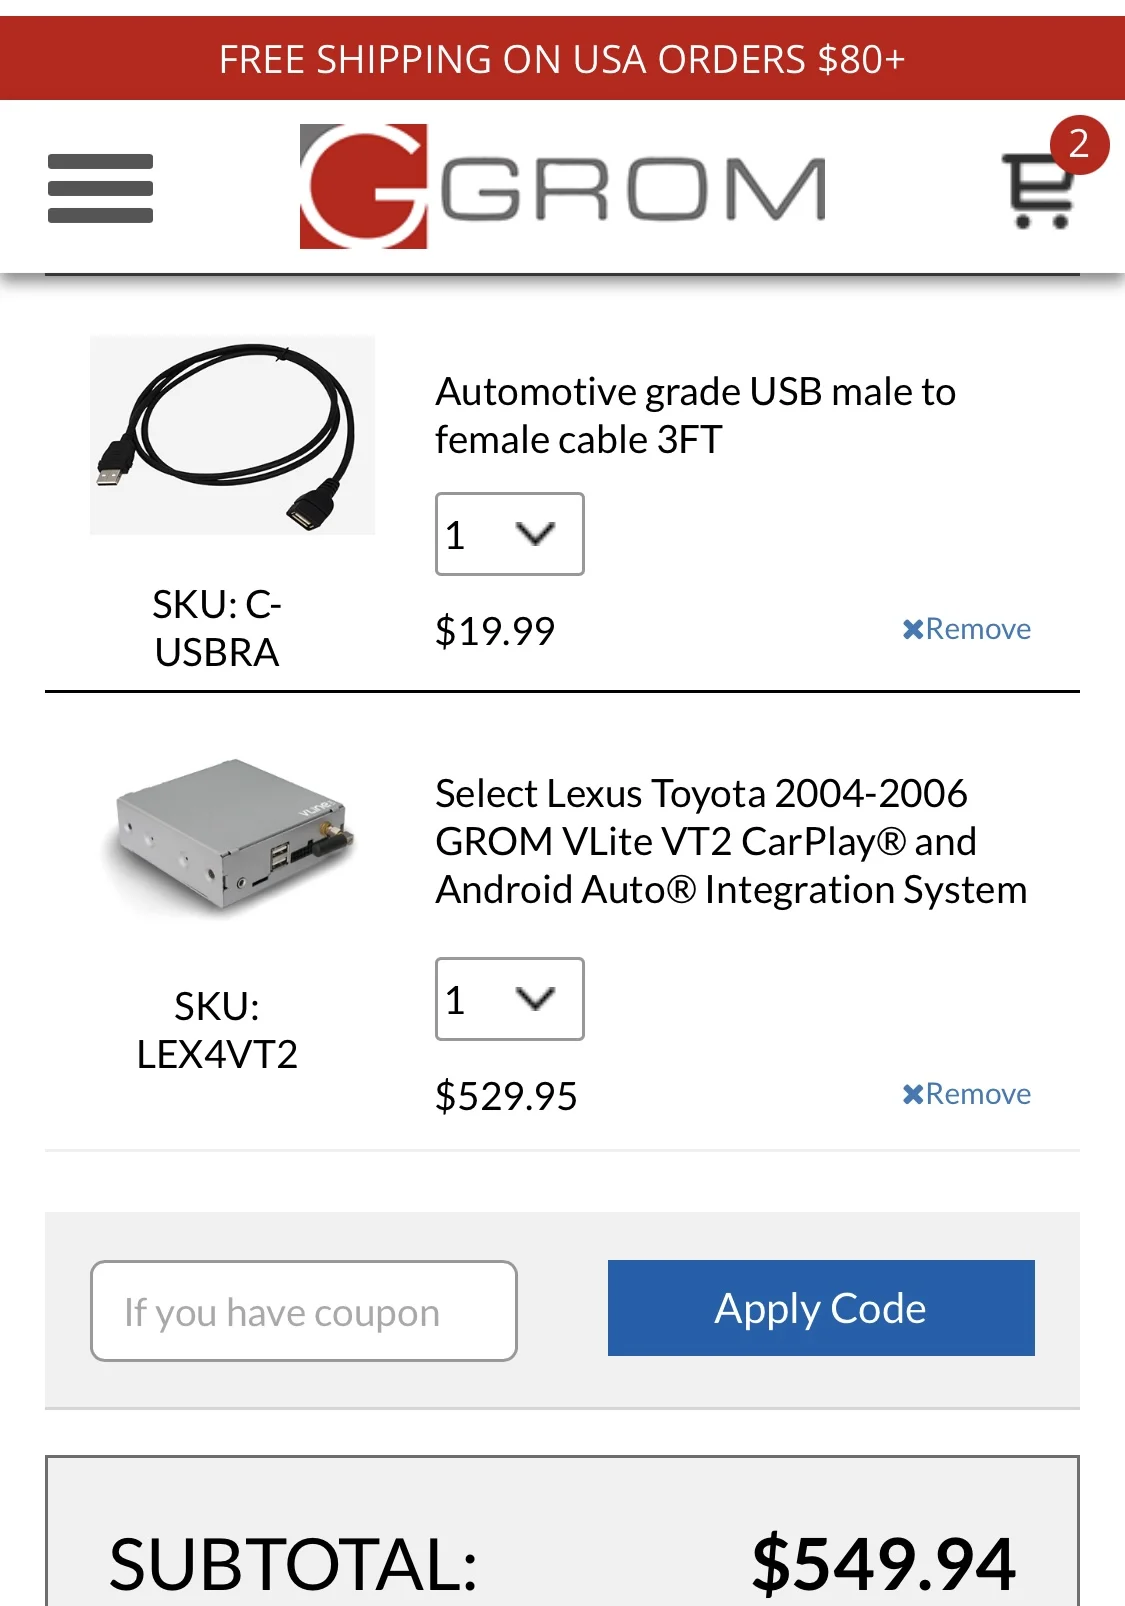Click the SKU LEX4VT2 label
1125x1606 pixels.
[217, 1030]
